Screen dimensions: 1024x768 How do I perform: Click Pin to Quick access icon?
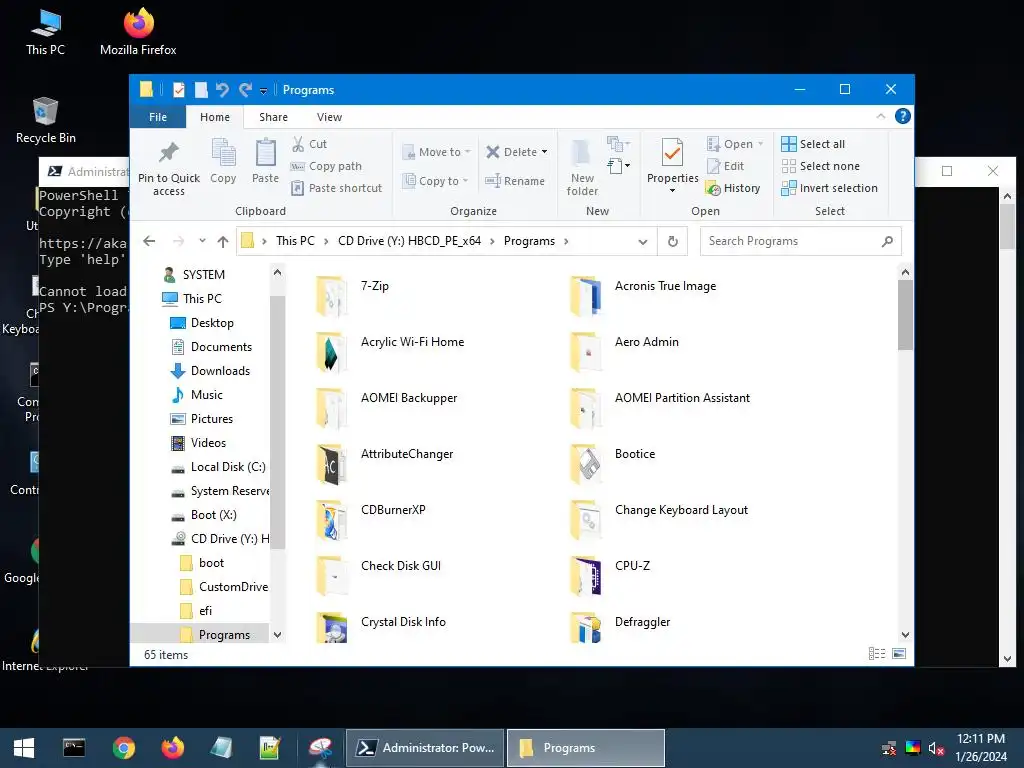click(168, 153)
